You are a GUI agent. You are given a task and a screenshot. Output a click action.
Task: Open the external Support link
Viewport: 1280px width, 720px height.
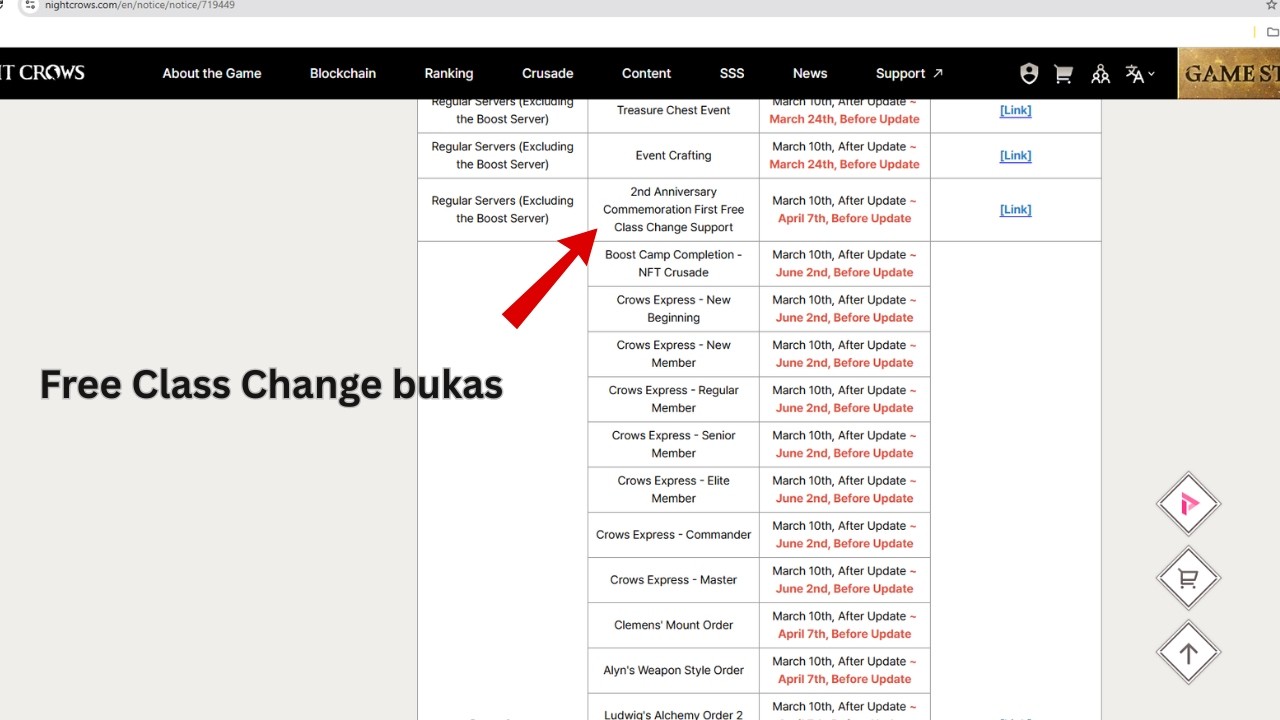(x=909, y=73)
